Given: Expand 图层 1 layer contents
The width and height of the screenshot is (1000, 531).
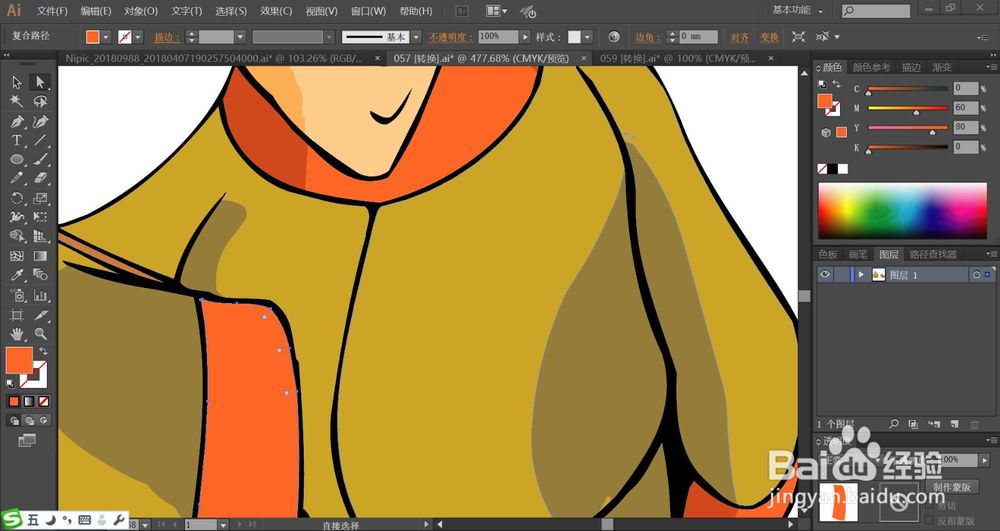Looking at the screenshot, I should (x=861, y=275).
